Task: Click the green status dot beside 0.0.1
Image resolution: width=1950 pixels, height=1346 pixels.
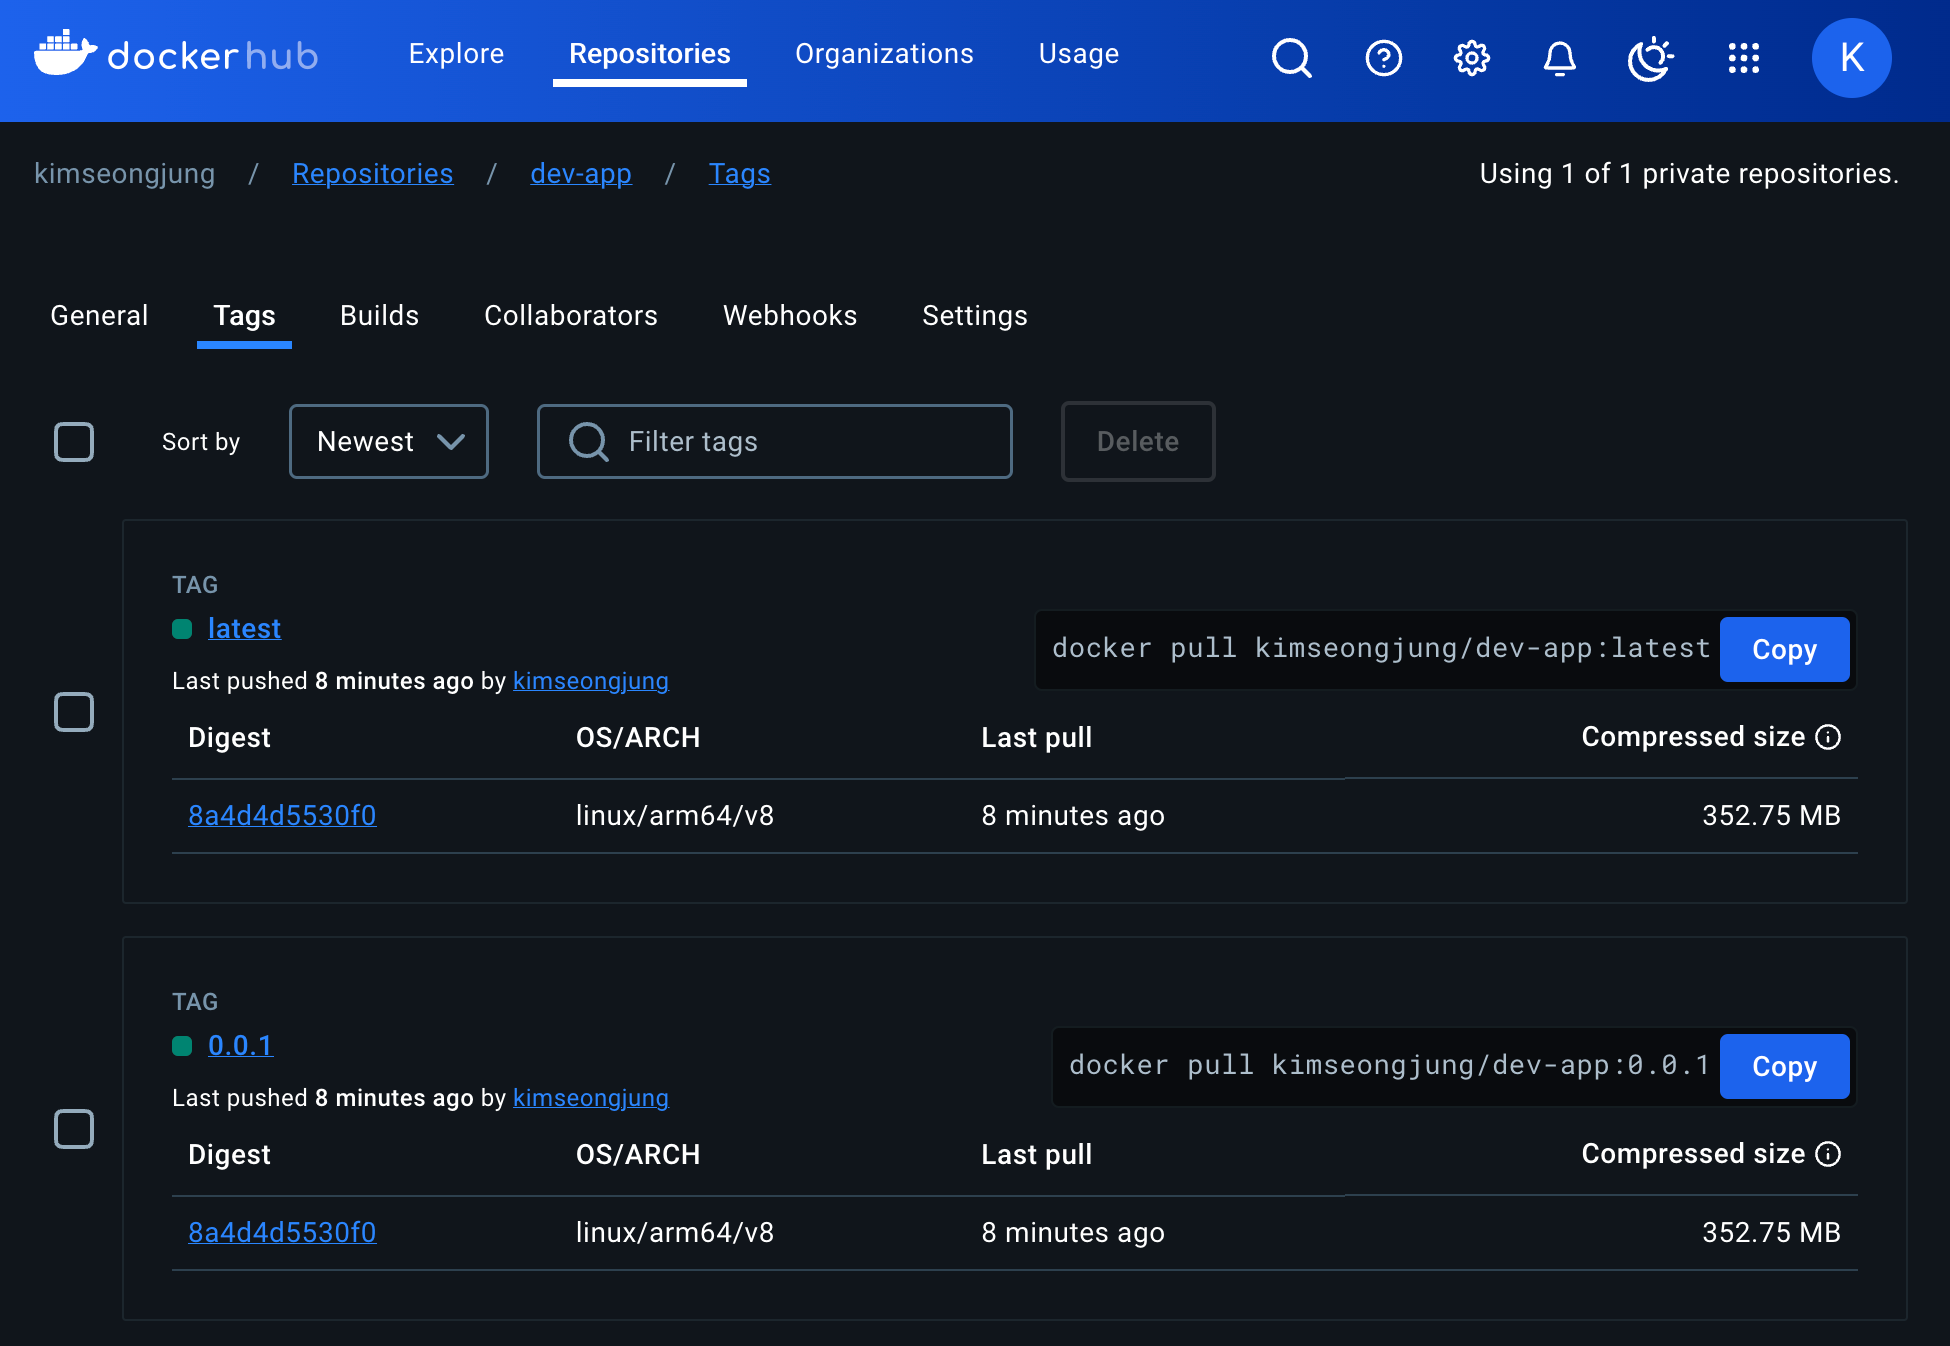Action: (182, 1046)
